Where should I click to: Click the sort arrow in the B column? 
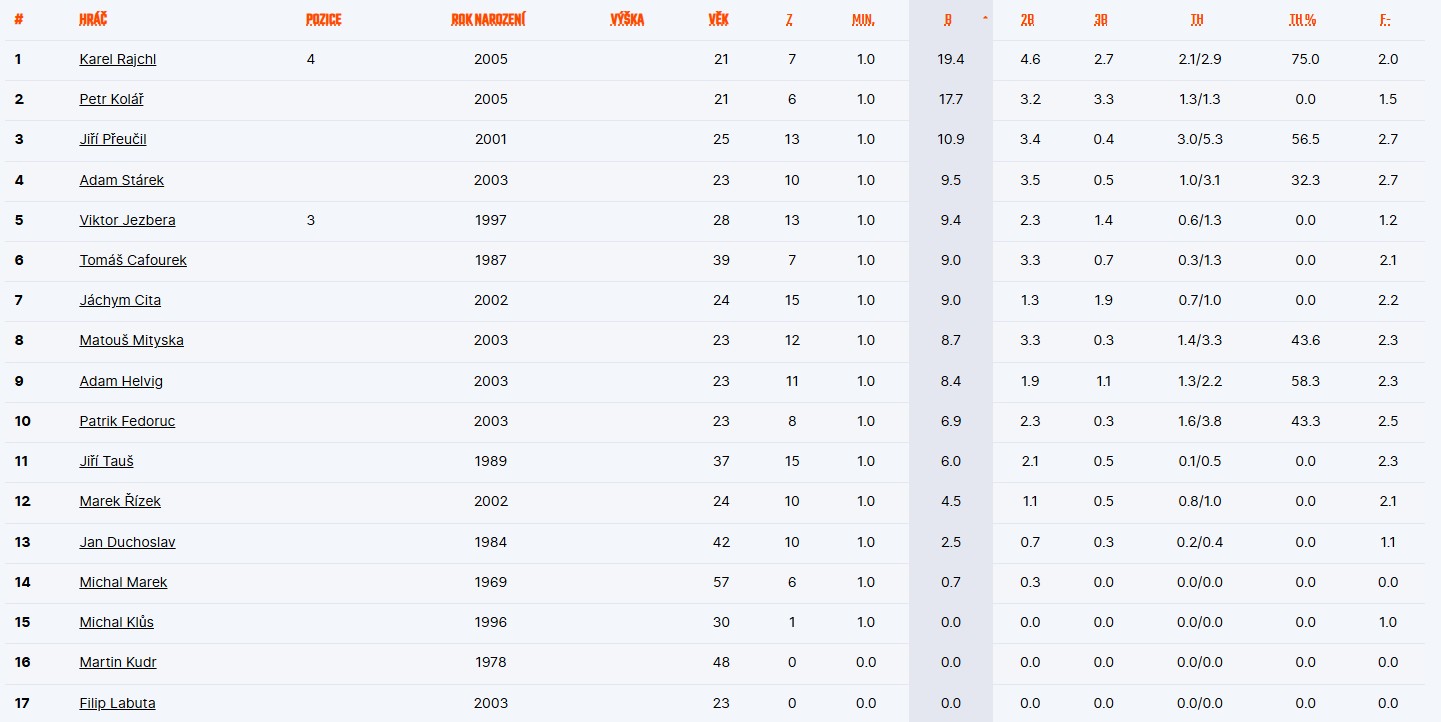coord(986,19)
